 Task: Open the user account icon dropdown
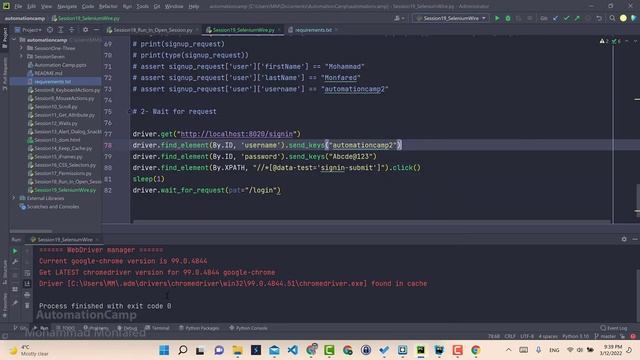[399, 18]
